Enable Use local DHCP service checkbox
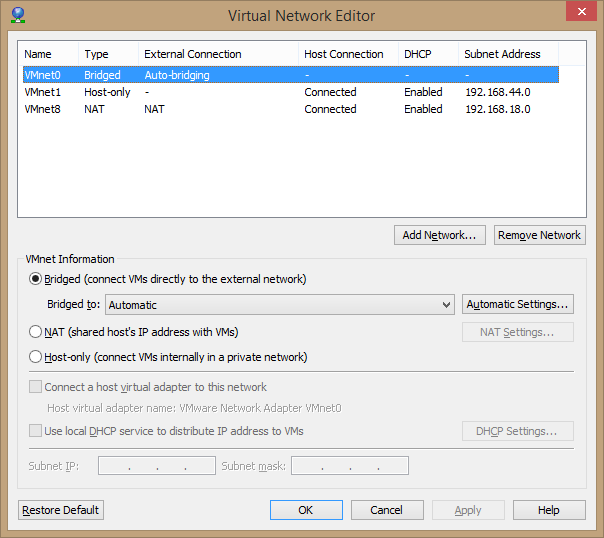 pyautogui.click(x=35, y=431)
